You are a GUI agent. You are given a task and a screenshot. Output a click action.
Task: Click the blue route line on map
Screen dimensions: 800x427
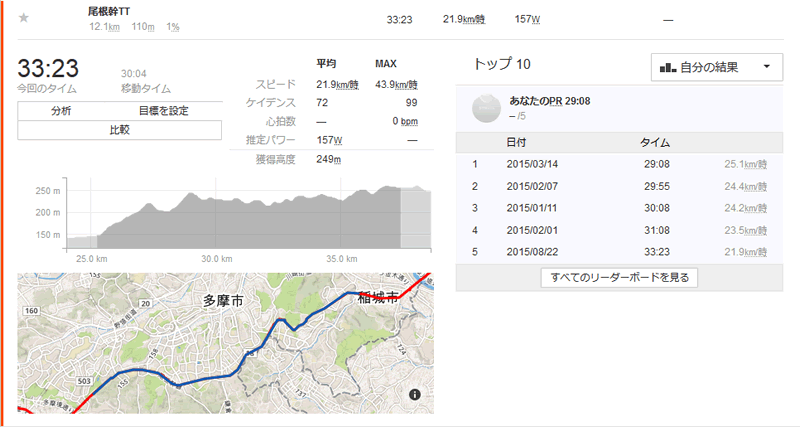204,380
